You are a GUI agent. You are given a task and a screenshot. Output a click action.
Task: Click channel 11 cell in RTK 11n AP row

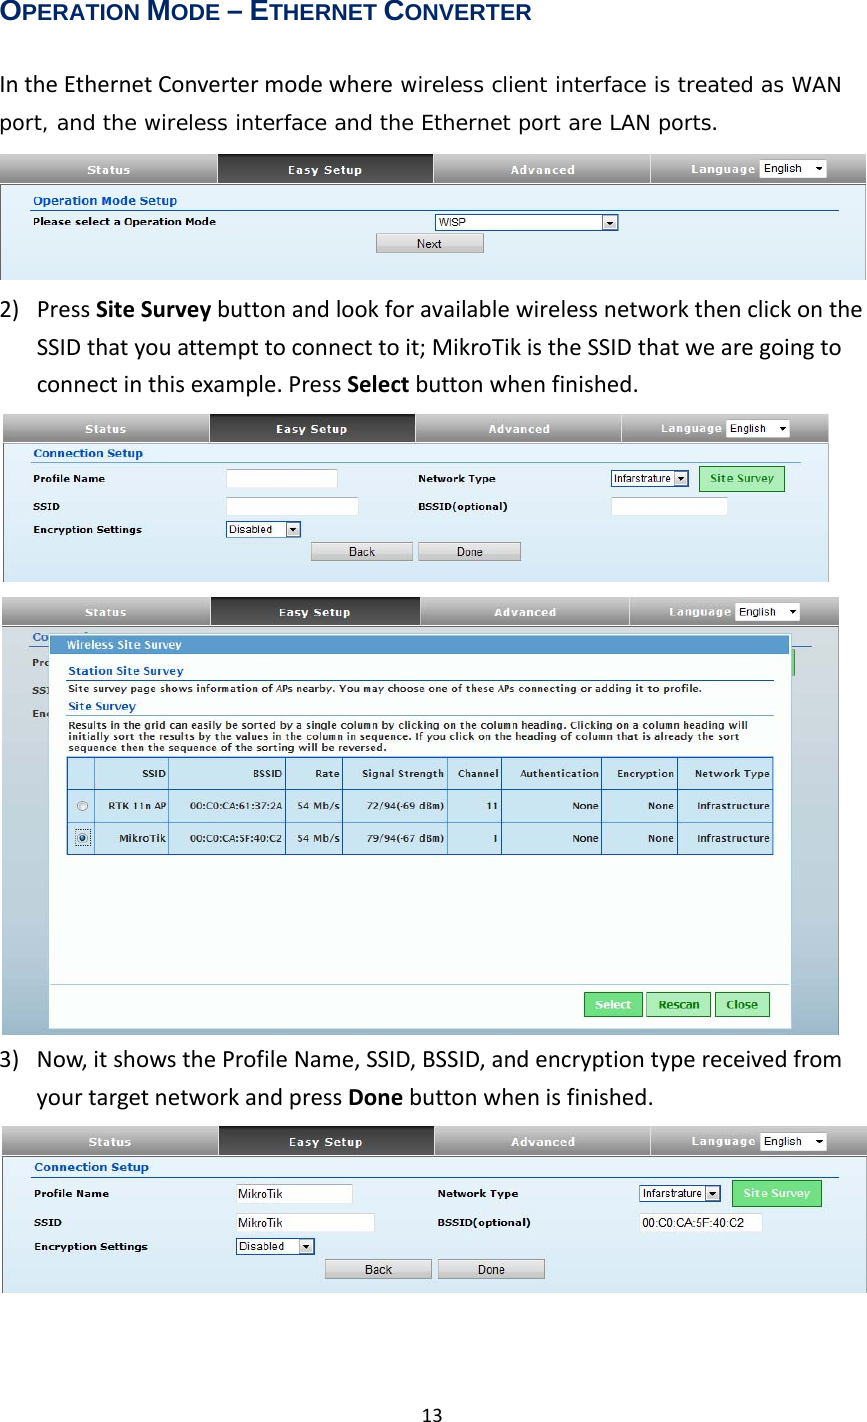click(x=474, y=806)
